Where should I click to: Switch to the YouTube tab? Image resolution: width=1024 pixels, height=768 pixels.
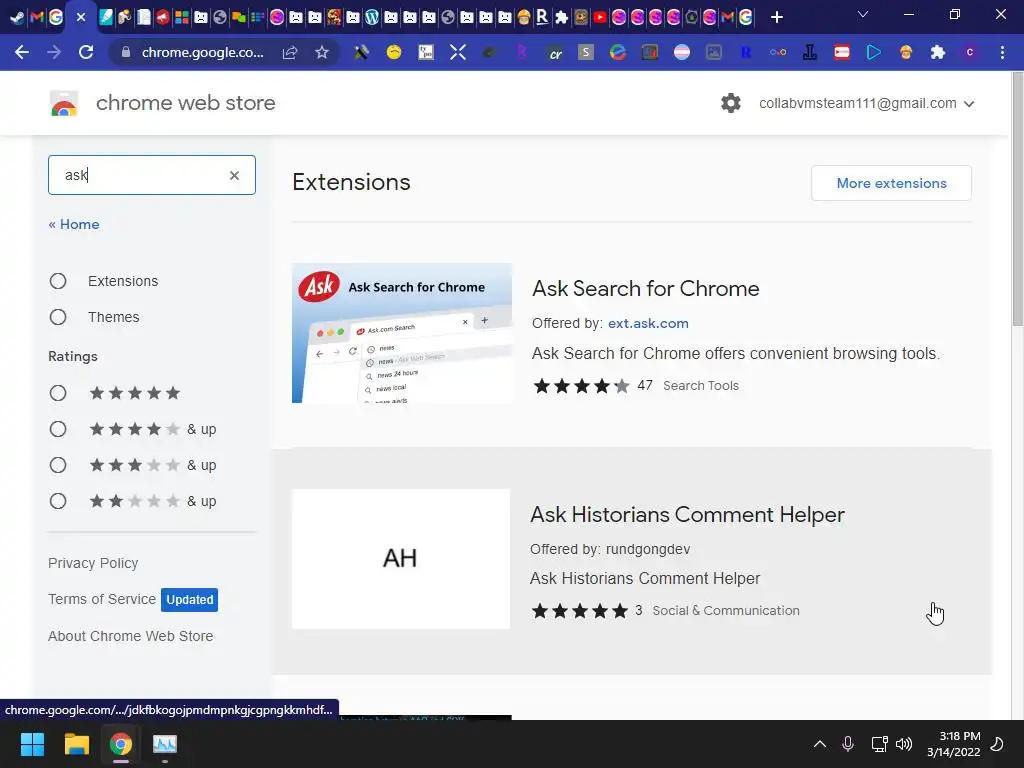(x=600, y=17)
